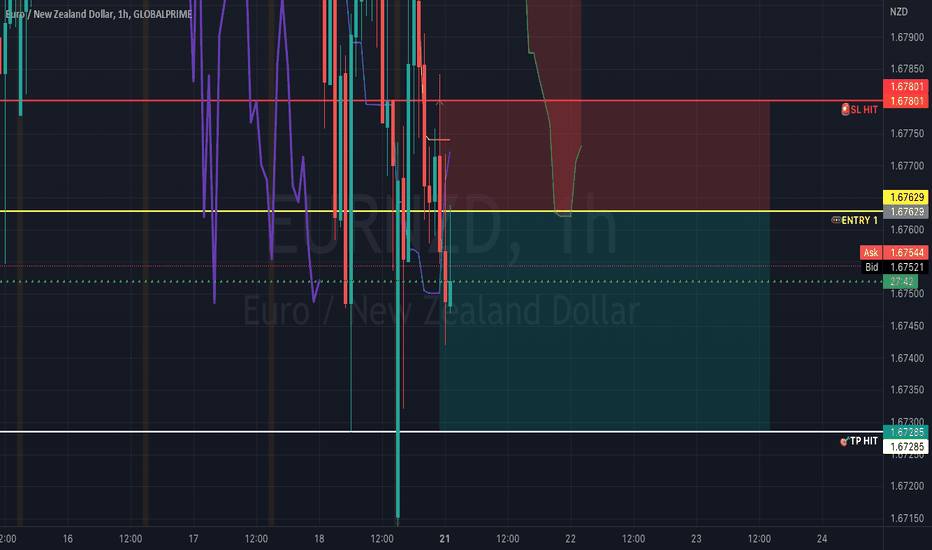The height and width of the screenshot is (550, 932).
Task: Click the 1.67750 price axis value
Action: (x=907, y=134)
